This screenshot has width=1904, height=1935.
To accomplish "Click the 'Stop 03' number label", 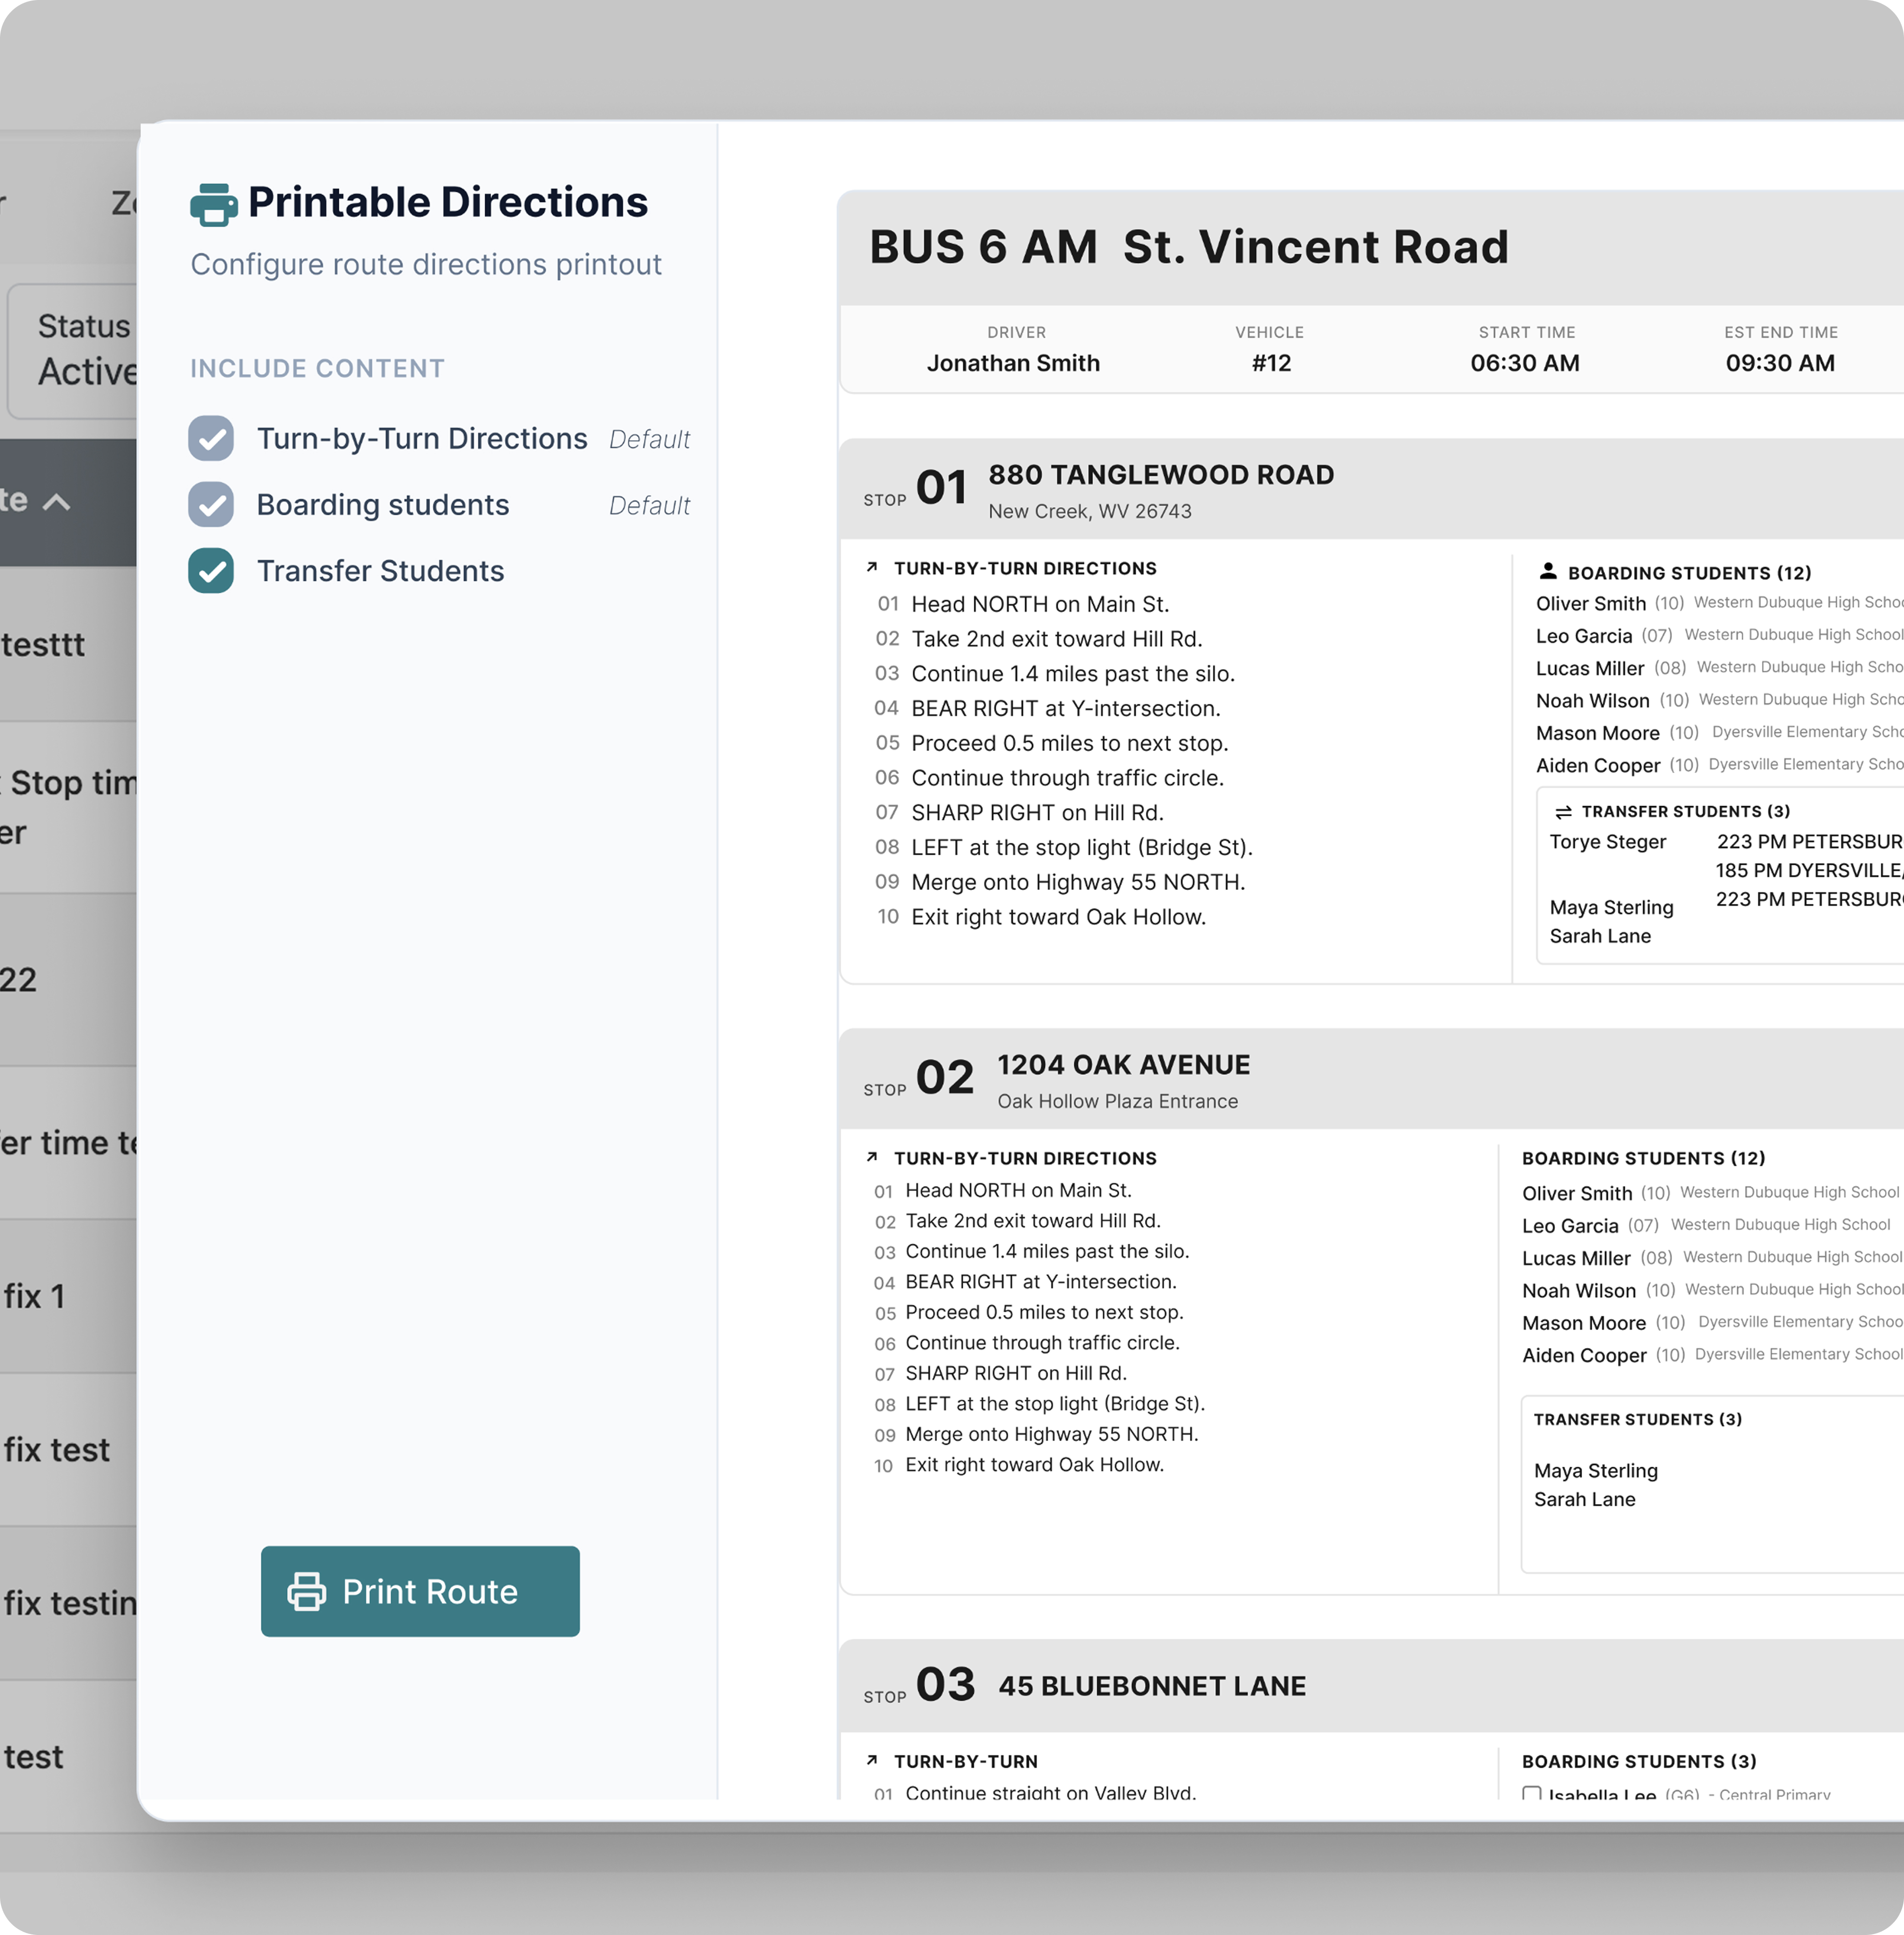I will (x=945, y=1684).
